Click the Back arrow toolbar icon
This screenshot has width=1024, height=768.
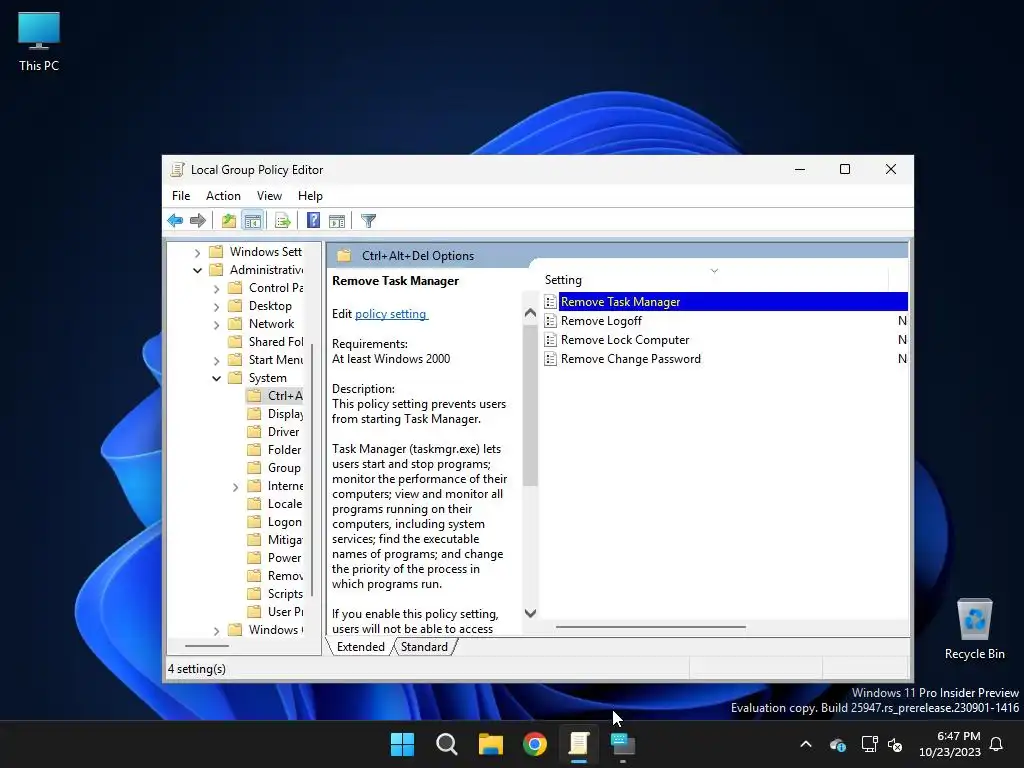[x=175, y=221]
